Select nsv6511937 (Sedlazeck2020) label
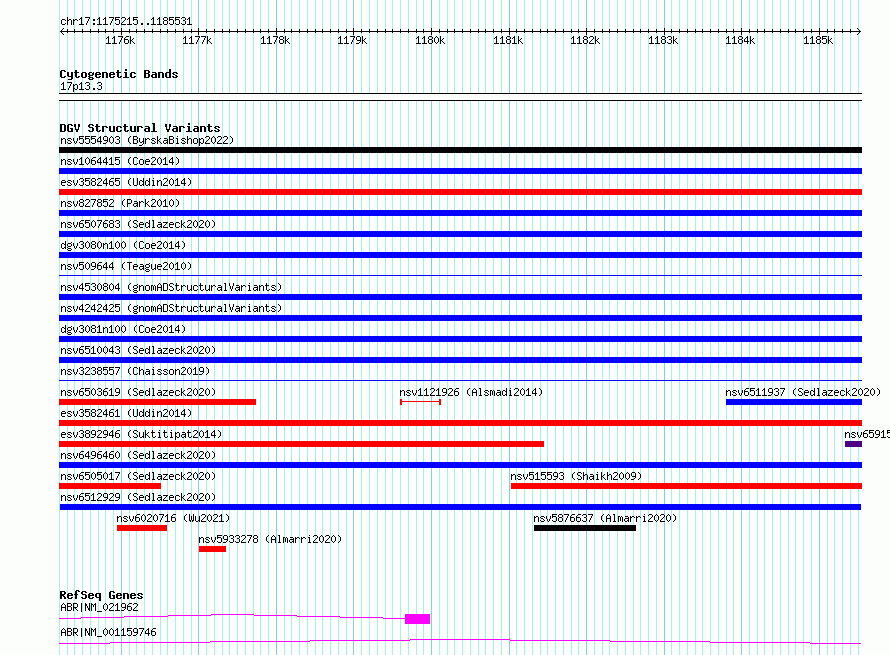The image size is (890, 655). coord(803,392)
